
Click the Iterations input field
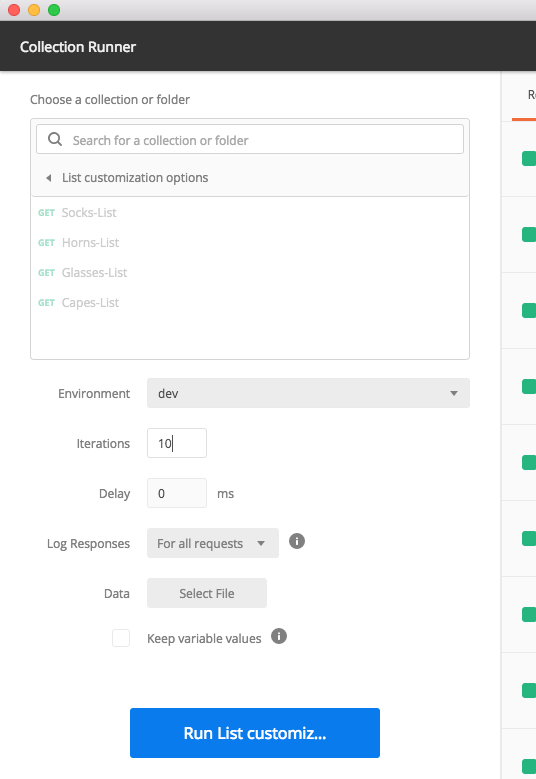pyautogui.click(x=177, y=443)
